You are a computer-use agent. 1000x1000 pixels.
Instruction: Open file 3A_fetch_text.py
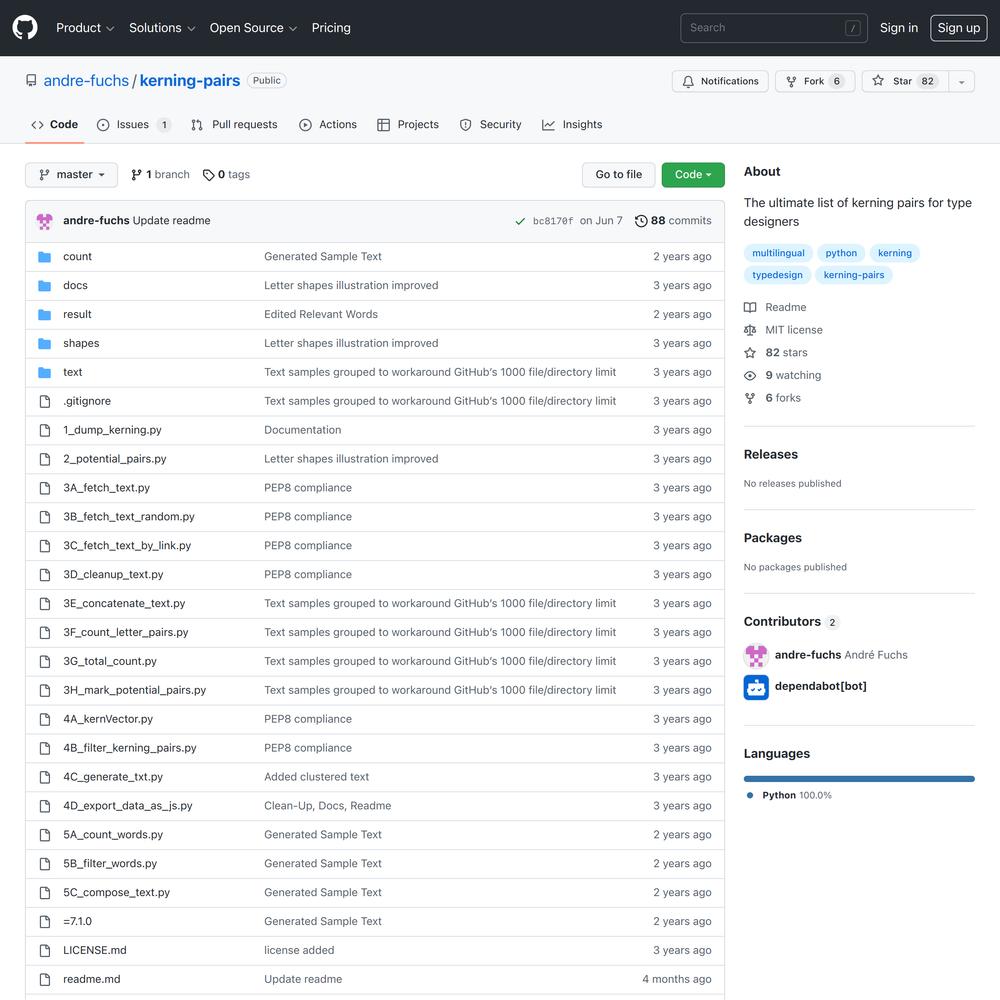tap(107, 488)
